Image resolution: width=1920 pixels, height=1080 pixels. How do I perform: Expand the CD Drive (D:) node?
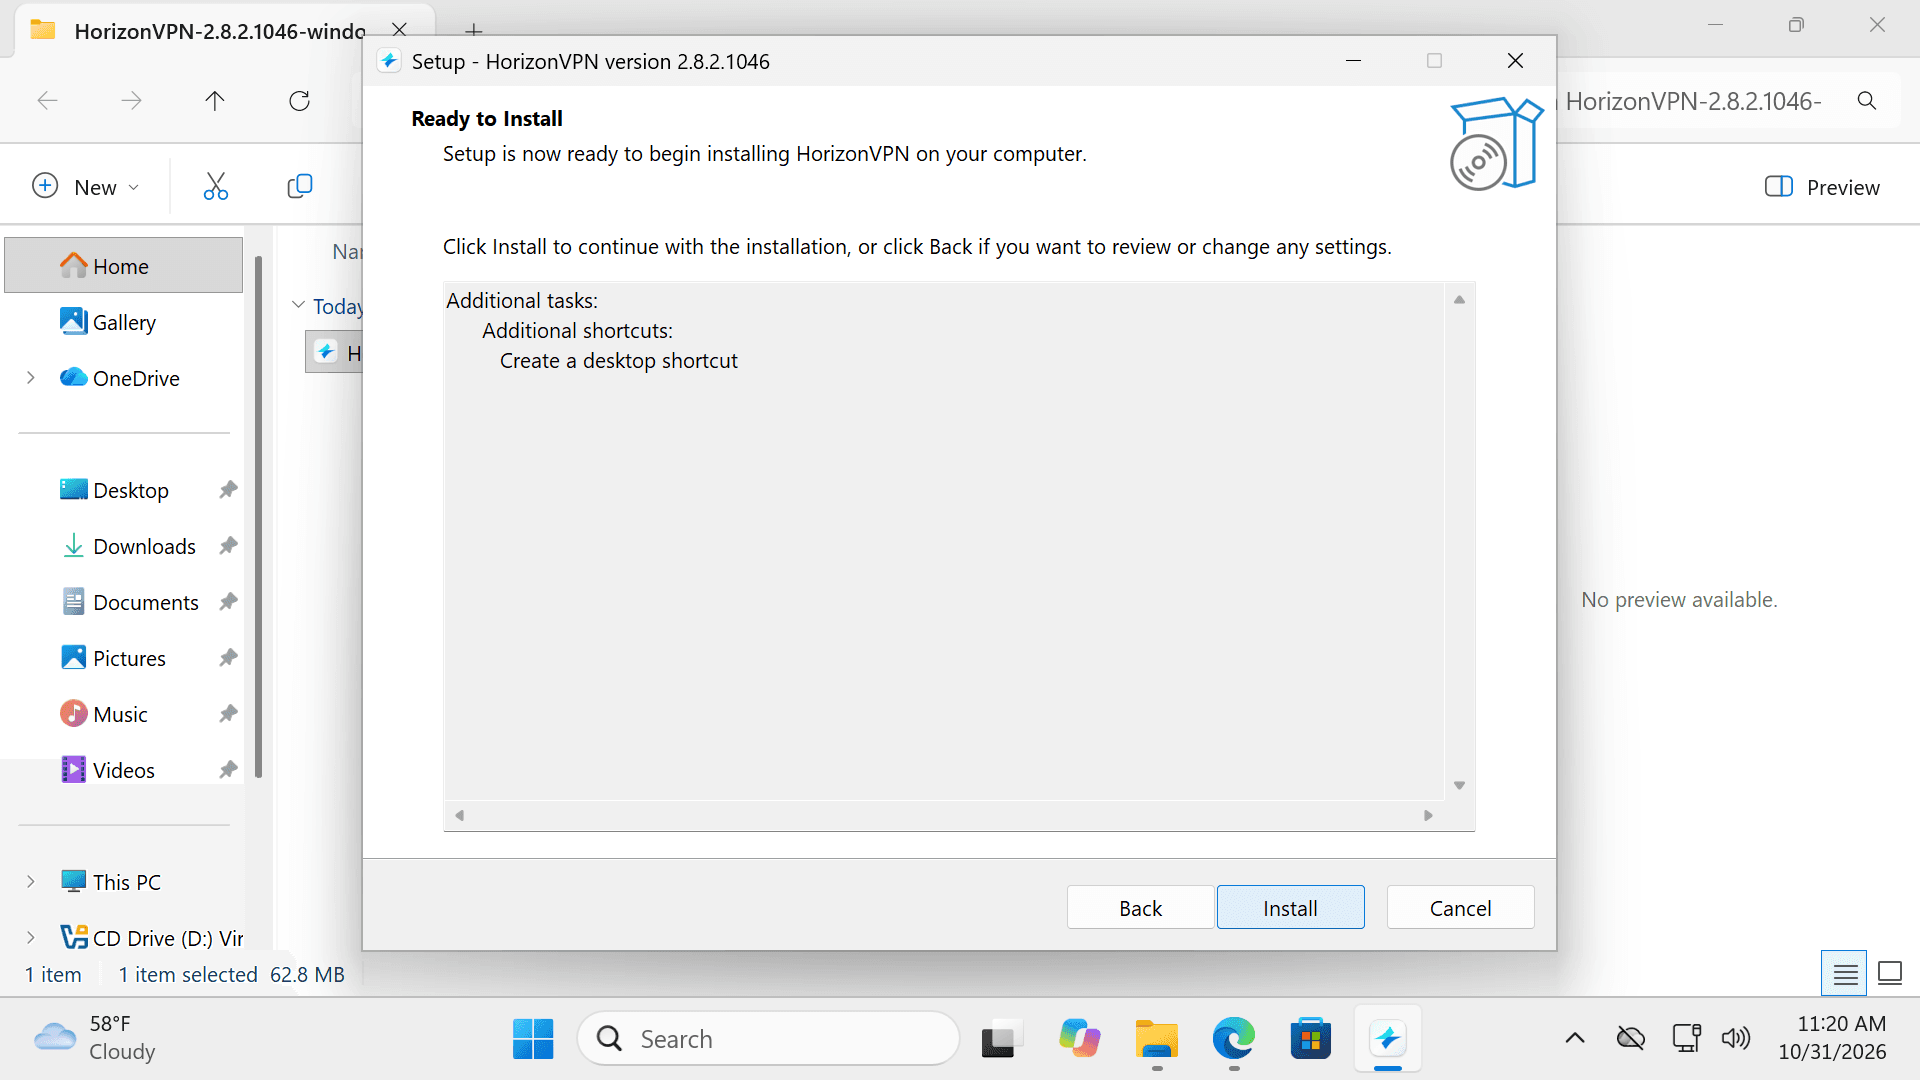31,938
